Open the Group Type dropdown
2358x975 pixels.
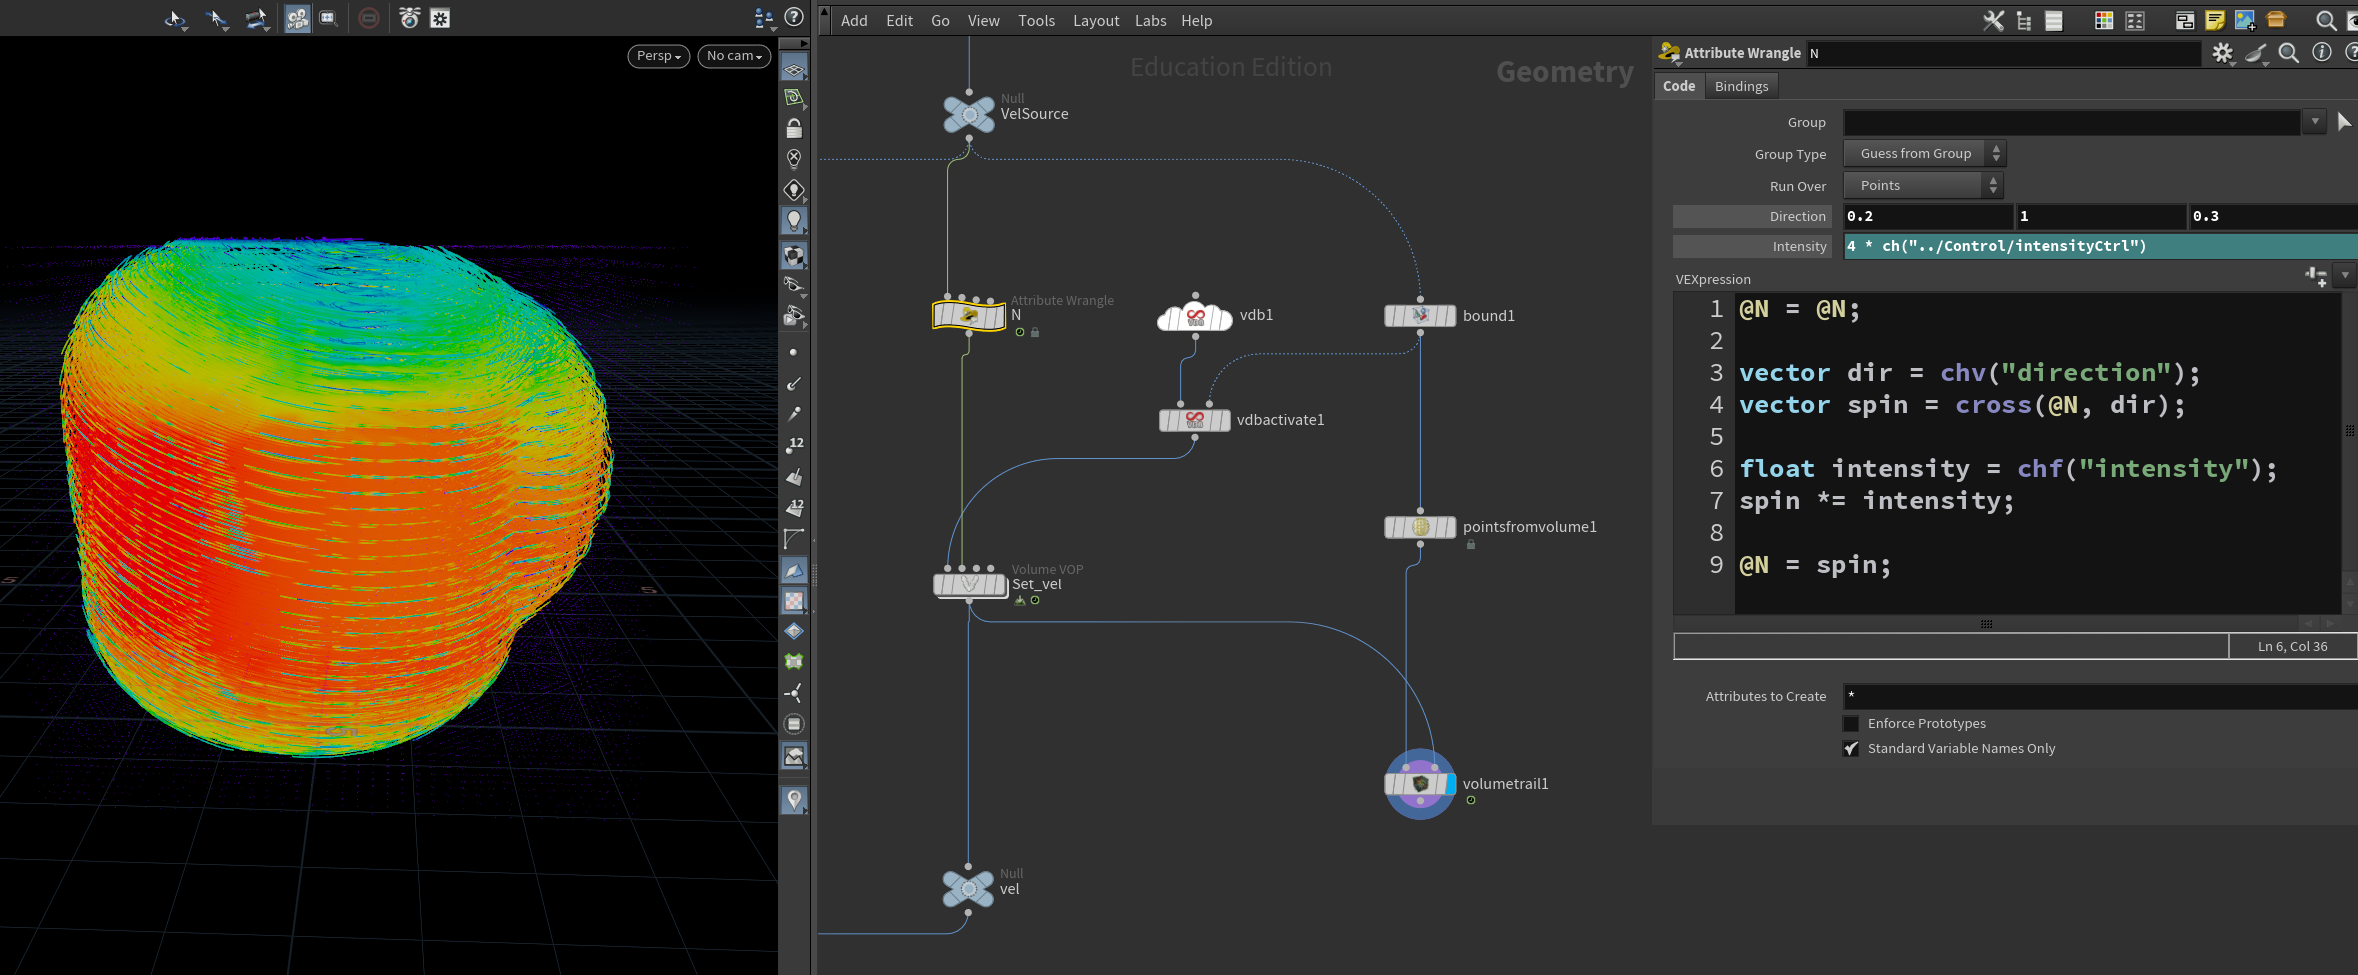click(x=1924, y=154)
